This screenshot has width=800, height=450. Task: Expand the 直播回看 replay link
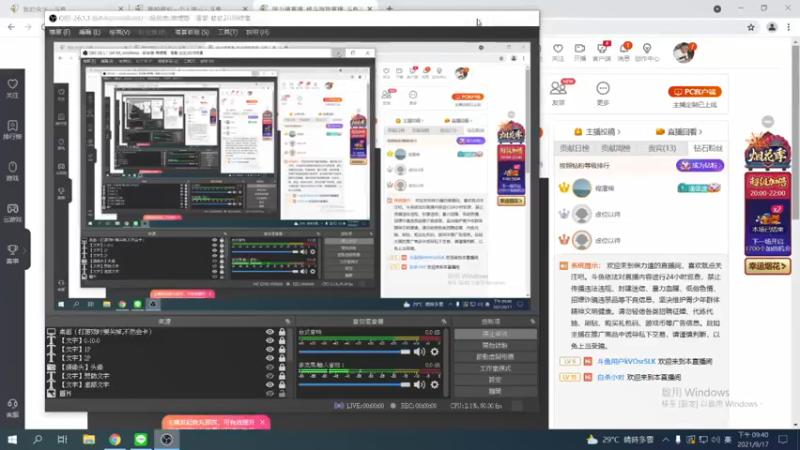(x=679, y=132)
